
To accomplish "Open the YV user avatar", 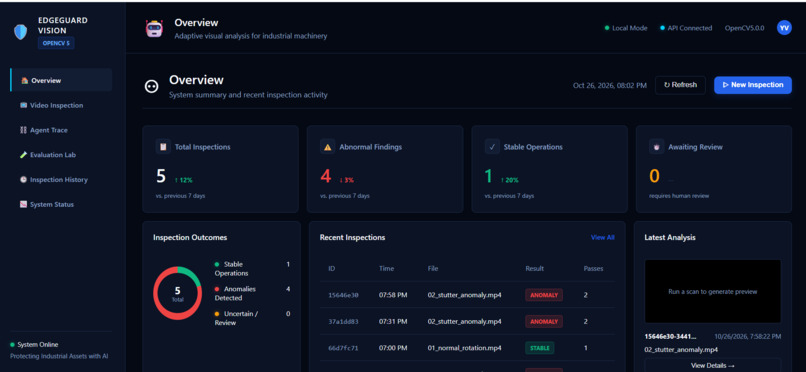I will point(784,28).
